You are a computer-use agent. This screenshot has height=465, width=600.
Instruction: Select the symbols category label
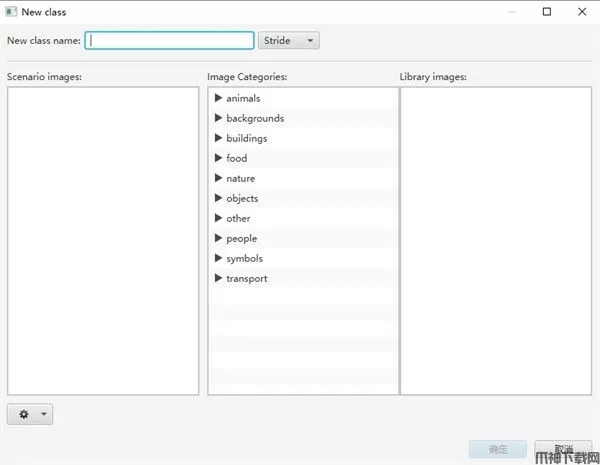(244, 259)
